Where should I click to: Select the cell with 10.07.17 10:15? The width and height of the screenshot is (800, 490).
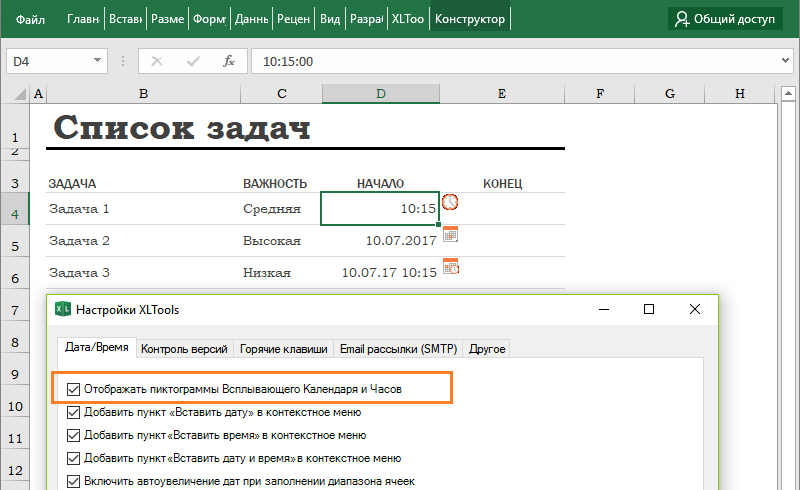click(x=380, y=273)
